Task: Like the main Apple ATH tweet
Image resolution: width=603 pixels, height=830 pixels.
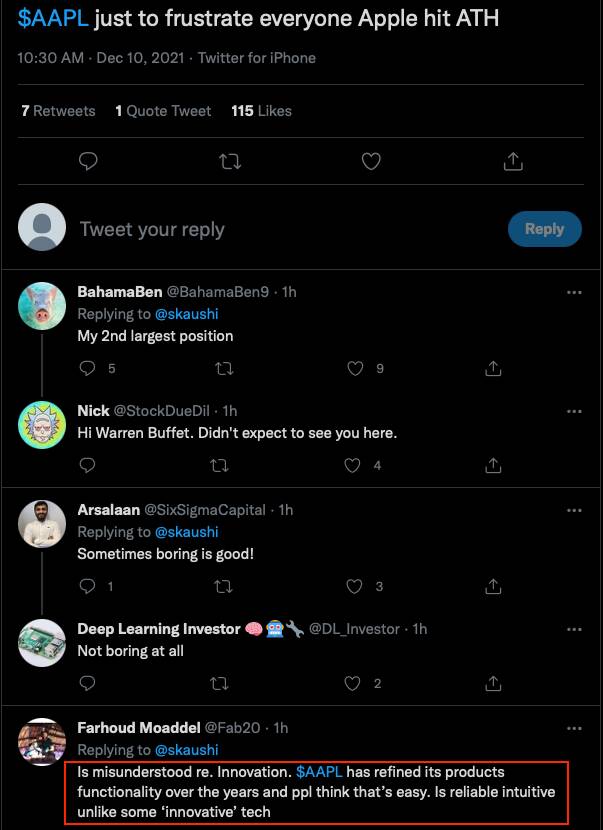Action: 371,161
